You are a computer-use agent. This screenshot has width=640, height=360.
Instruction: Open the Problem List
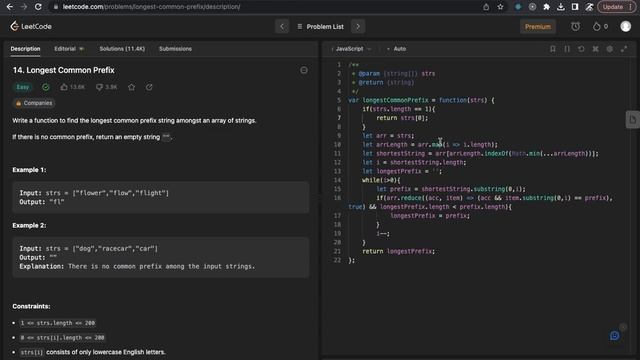click(321, 27)
